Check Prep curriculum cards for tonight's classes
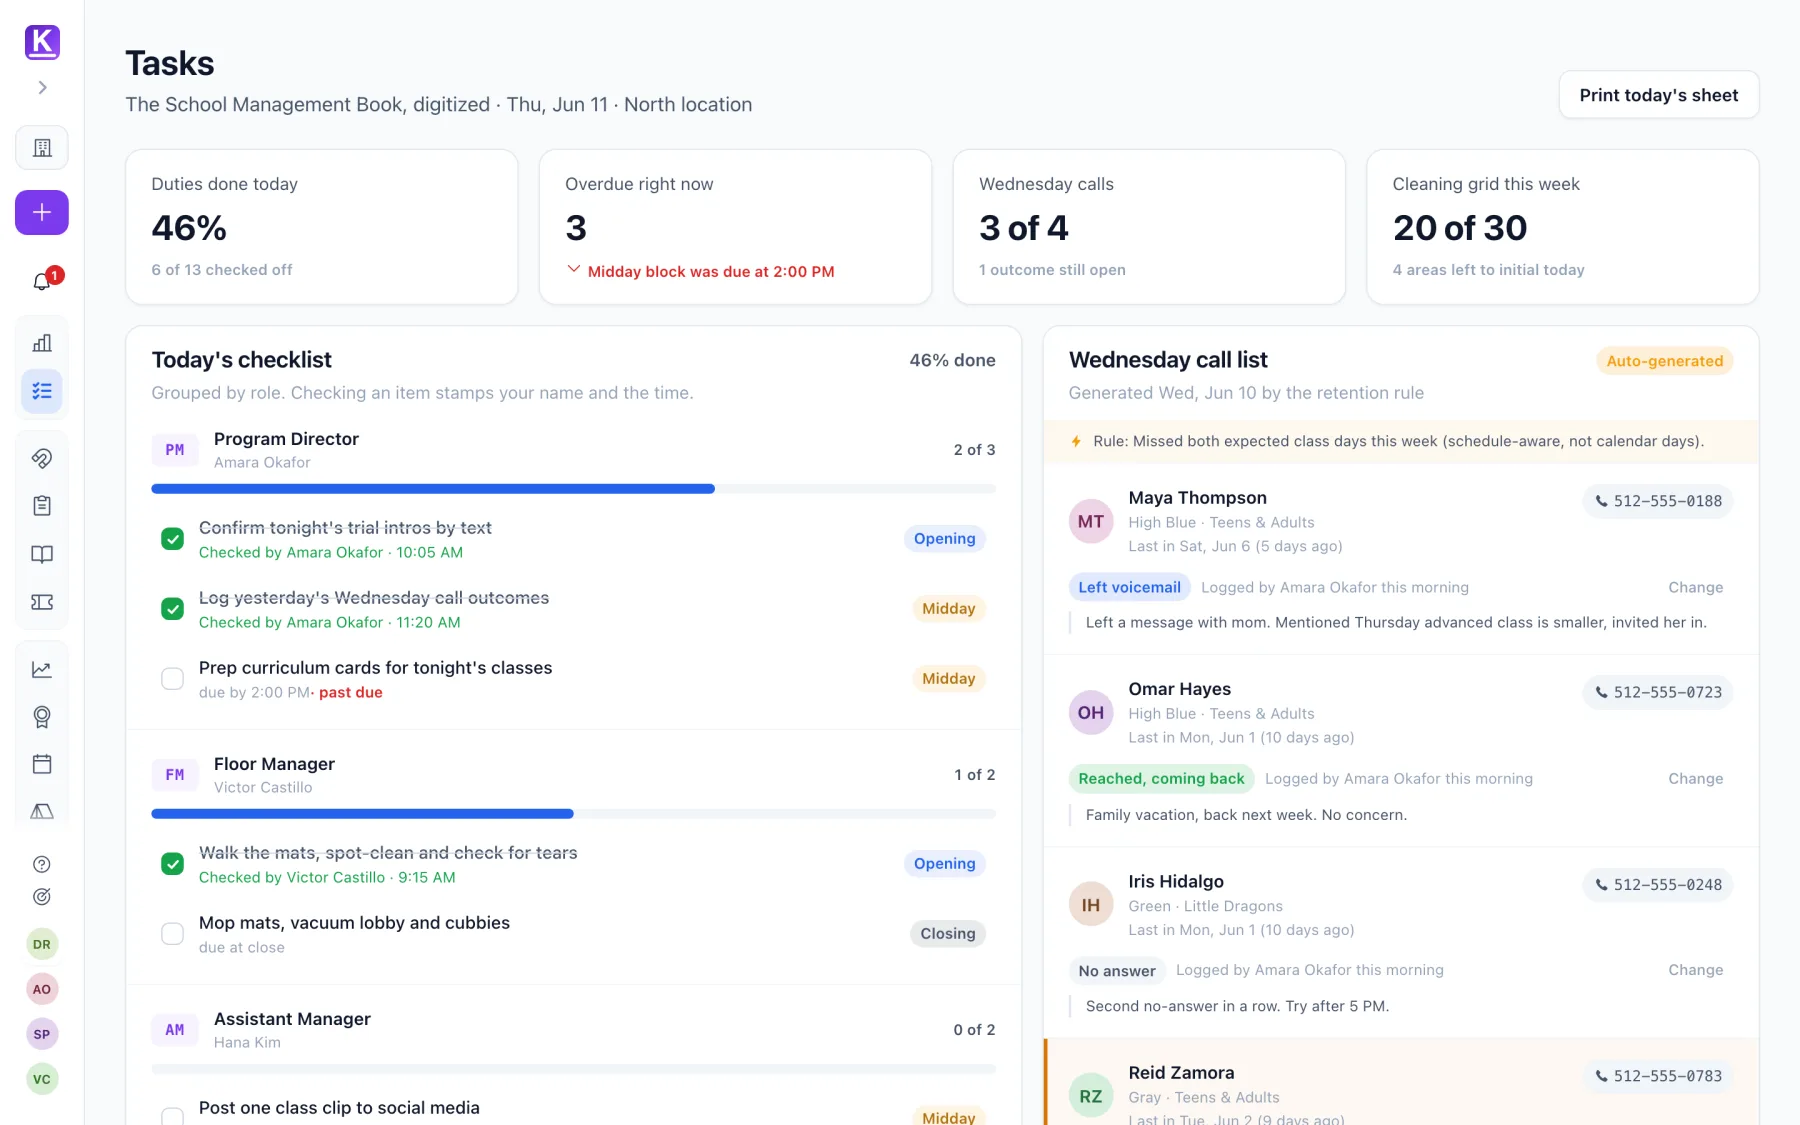The image size is (1800, 1125). 173,679
